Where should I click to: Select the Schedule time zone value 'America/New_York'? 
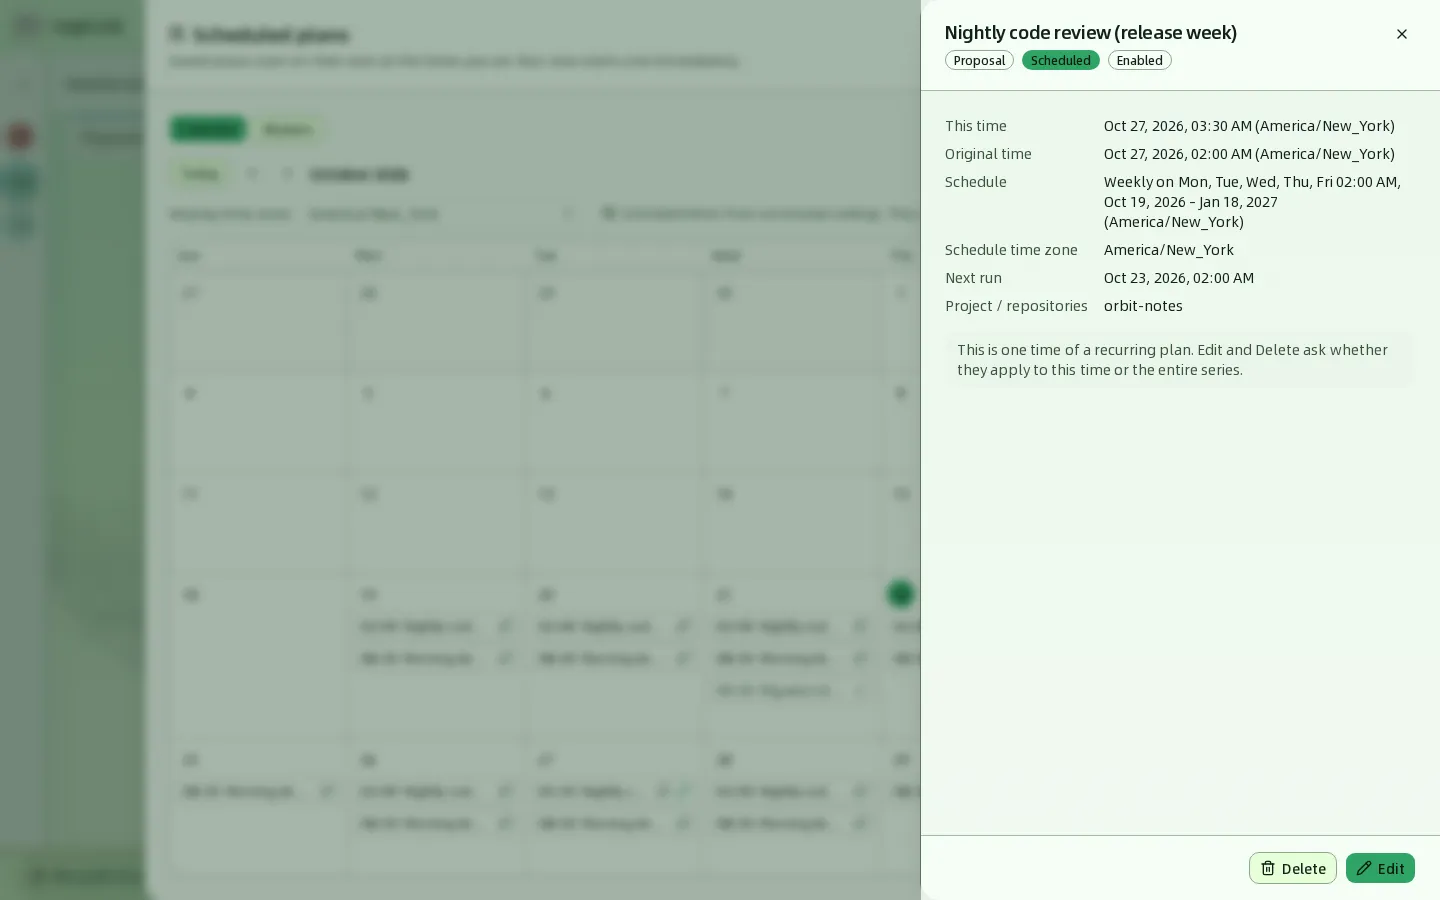pyautogui.click(x=1169, y=250)
